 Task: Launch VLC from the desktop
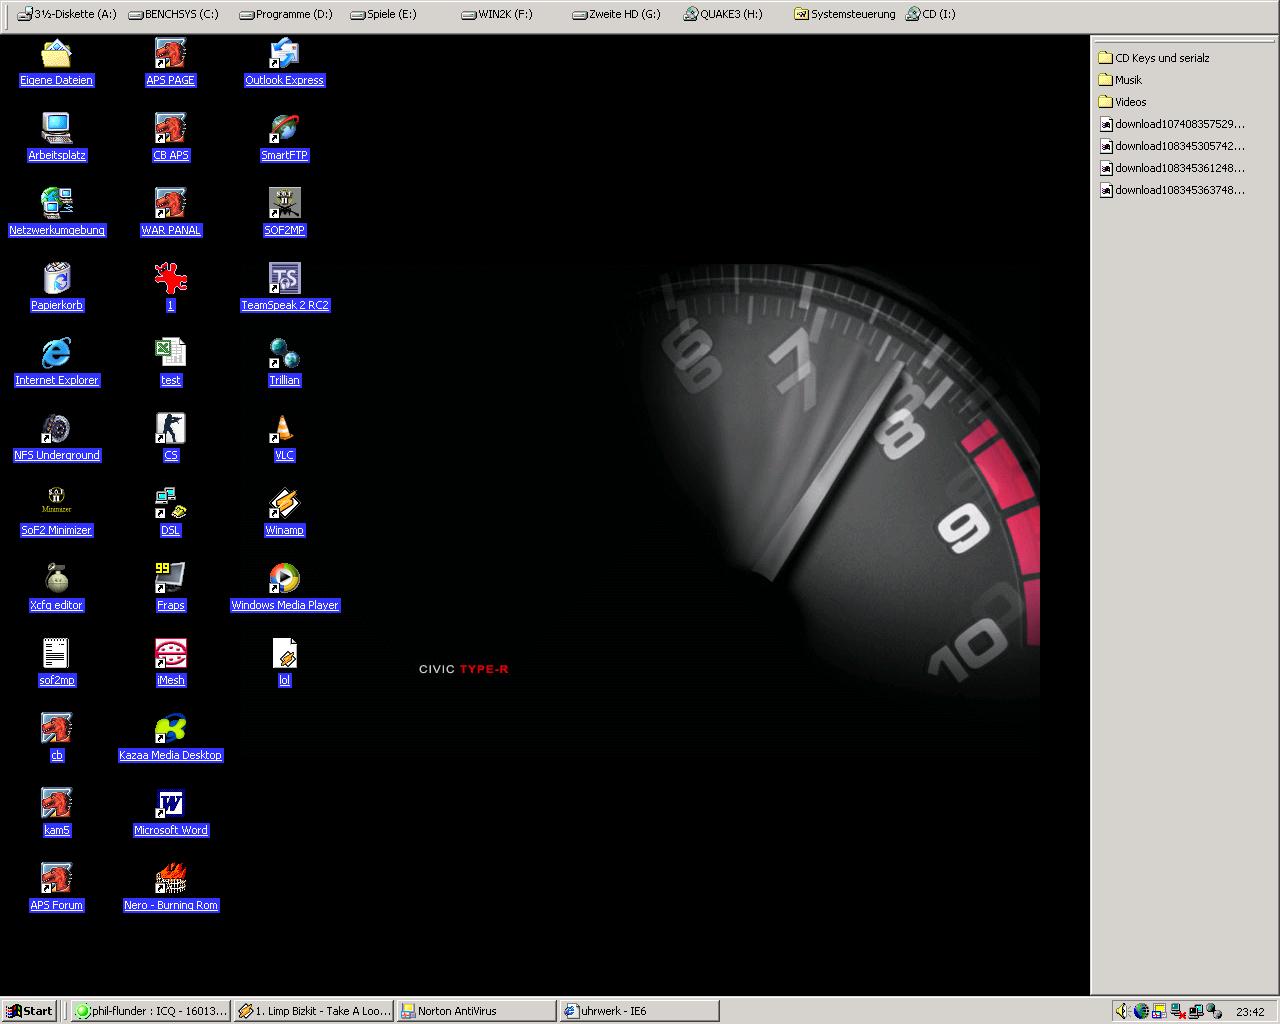tap(284, 429)
